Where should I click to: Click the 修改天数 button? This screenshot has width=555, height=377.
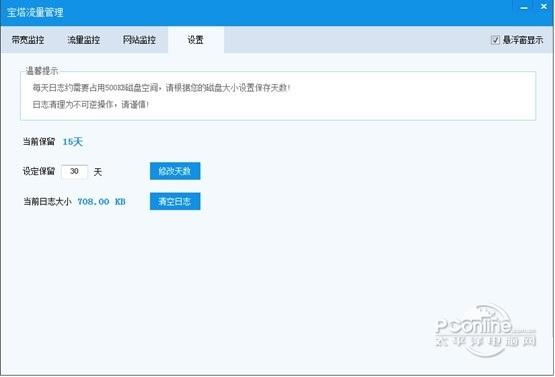[x=175, y=171]
